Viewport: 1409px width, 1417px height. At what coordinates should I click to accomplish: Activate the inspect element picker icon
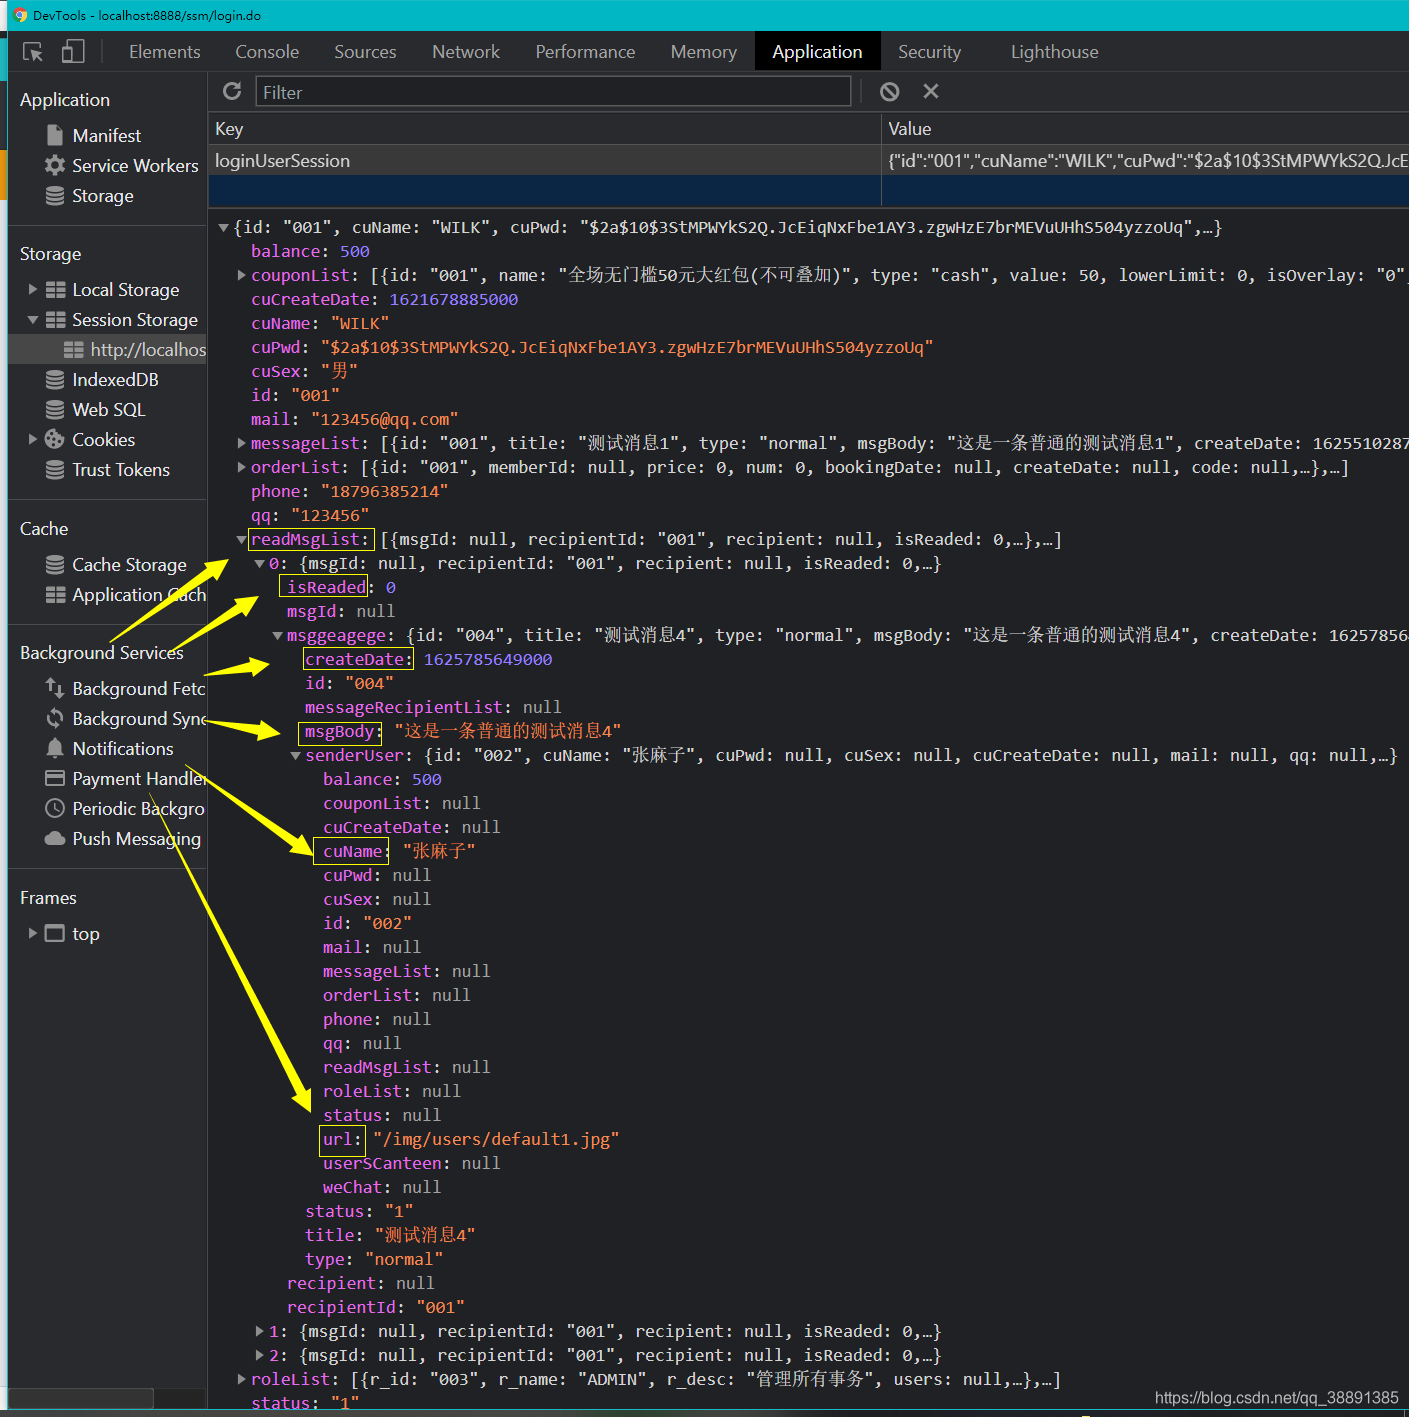33,52
